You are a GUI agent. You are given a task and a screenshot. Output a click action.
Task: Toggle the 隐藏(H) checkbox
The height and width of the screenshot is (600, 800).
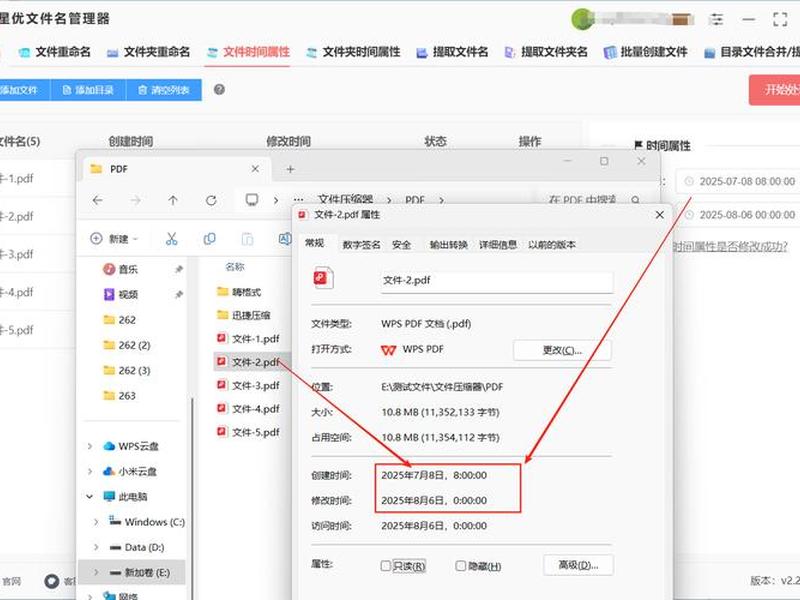[461, 566]
